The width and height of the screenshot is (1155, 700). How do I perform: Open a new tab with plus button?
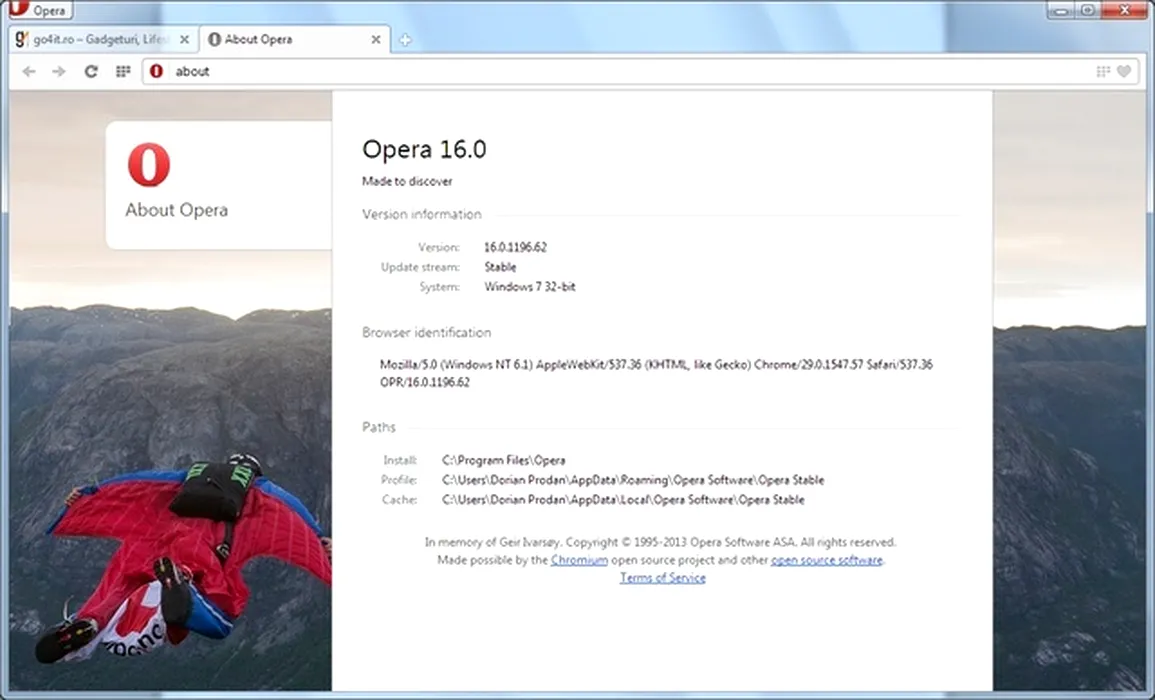pos(405,41)
